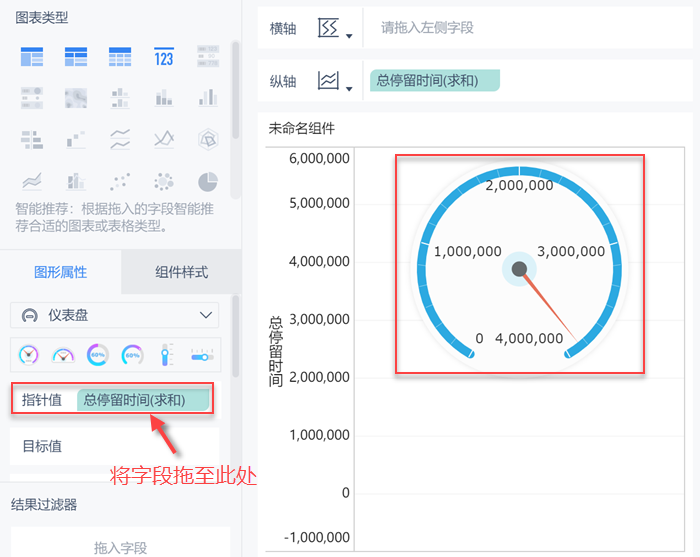This screenshot has width=700, height=557.
Task: Click the graphic properties panel scrollbar
Action: (235, 336)
